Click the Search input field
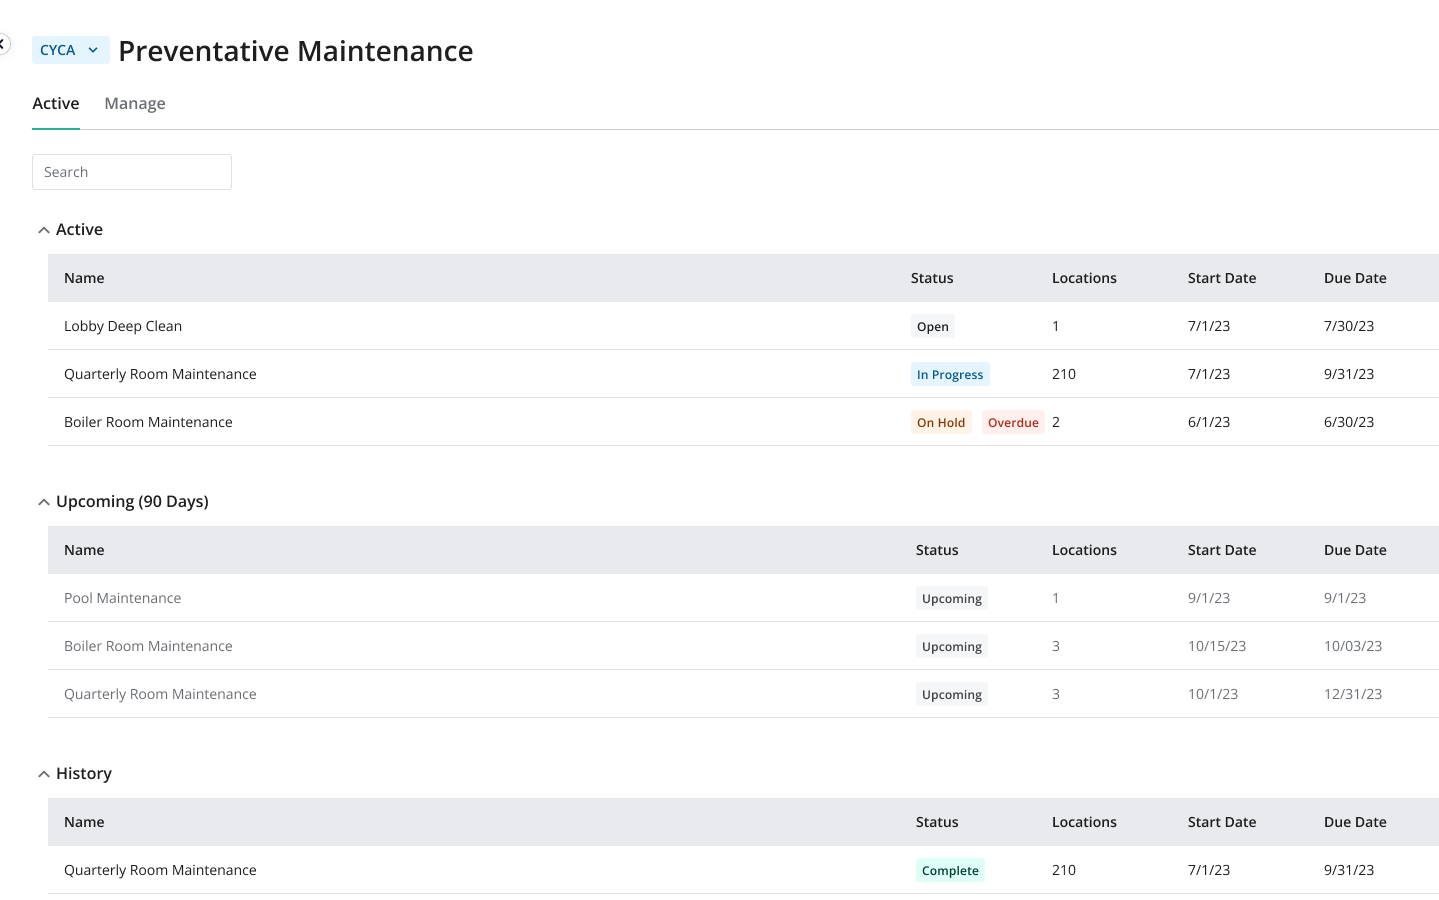 [x=132, y=172]
